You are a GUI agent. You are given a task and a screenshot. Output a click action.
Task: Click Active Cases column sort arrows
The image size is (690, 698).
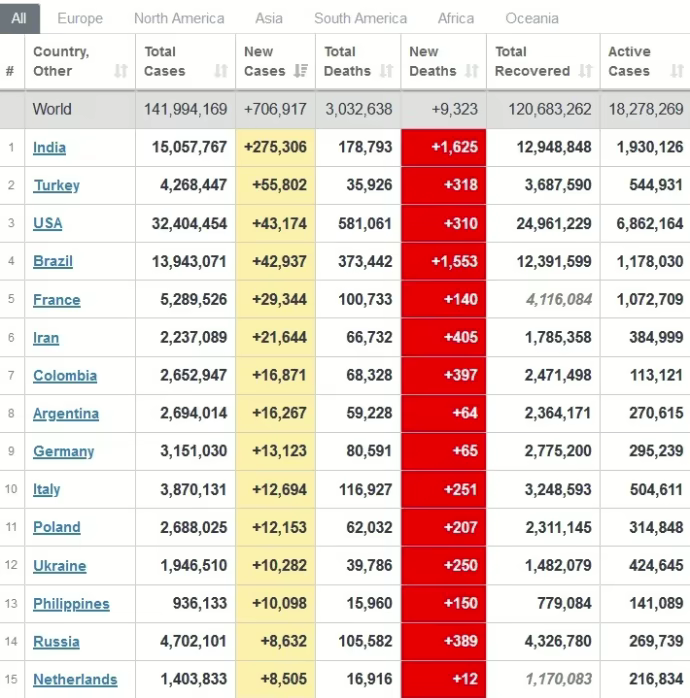[x=677, y=71]
